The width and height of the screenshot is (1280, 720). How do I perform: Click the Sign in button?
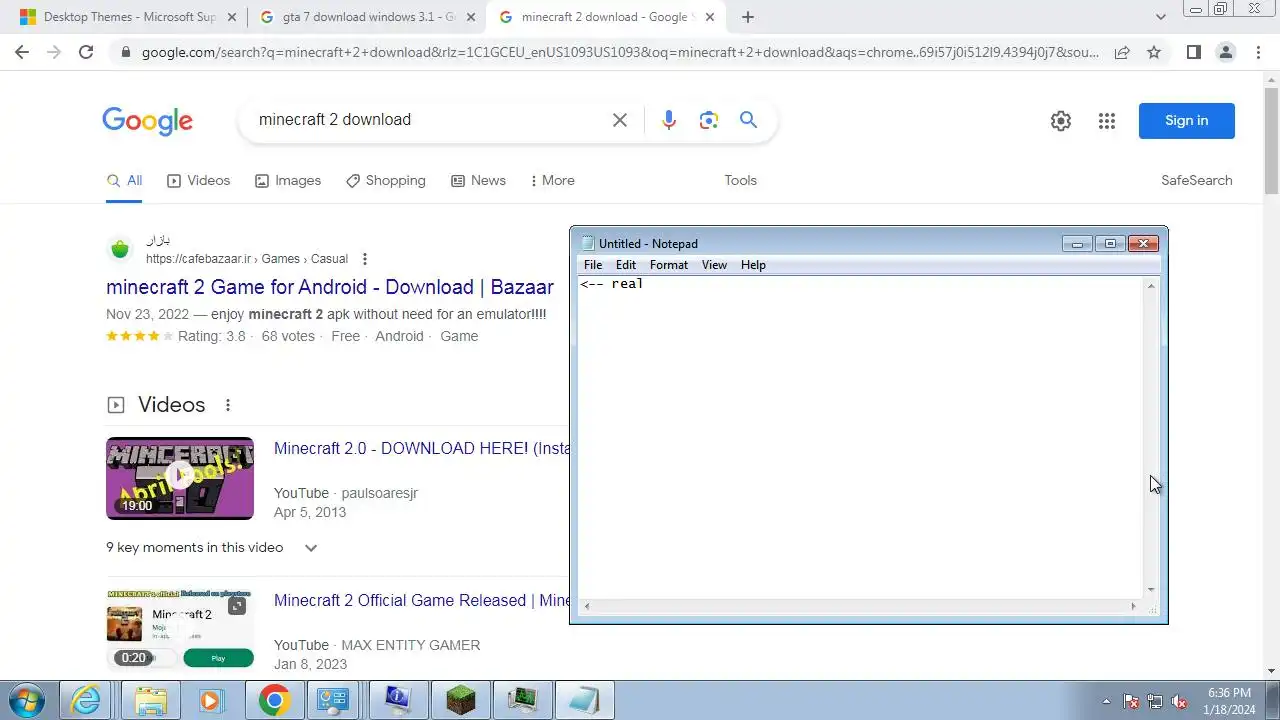click(x=1187, y=121)
